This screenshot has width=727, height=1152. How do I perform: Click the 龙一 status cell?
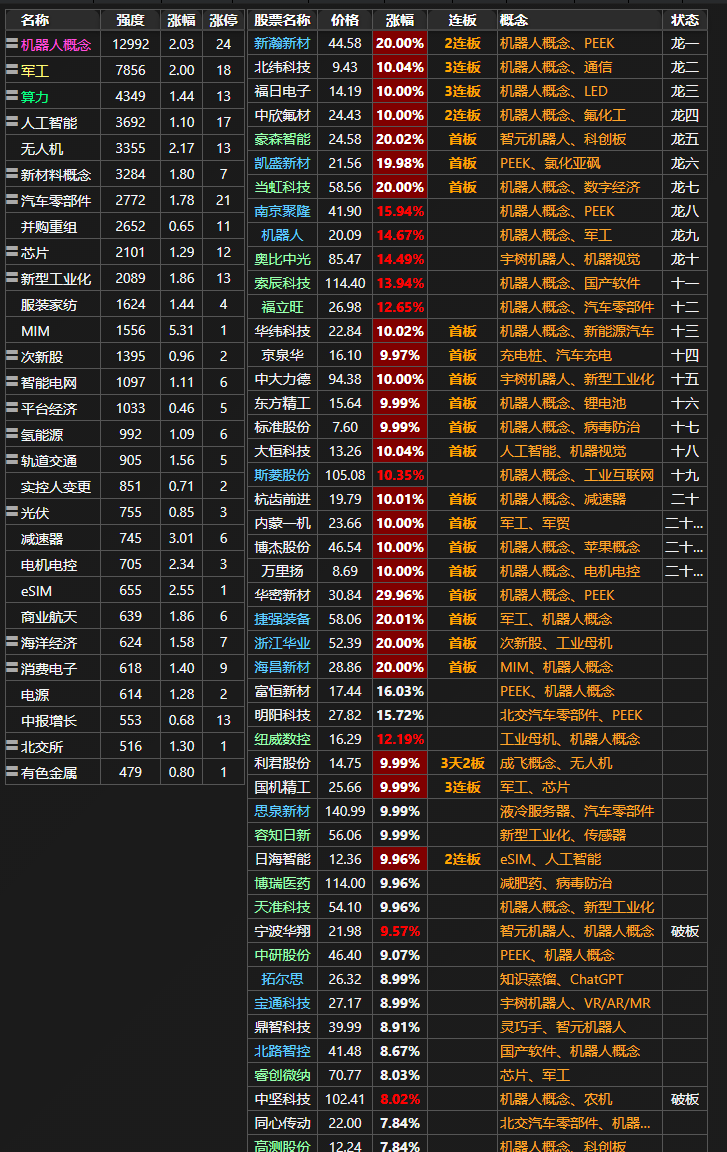[684, 43]
